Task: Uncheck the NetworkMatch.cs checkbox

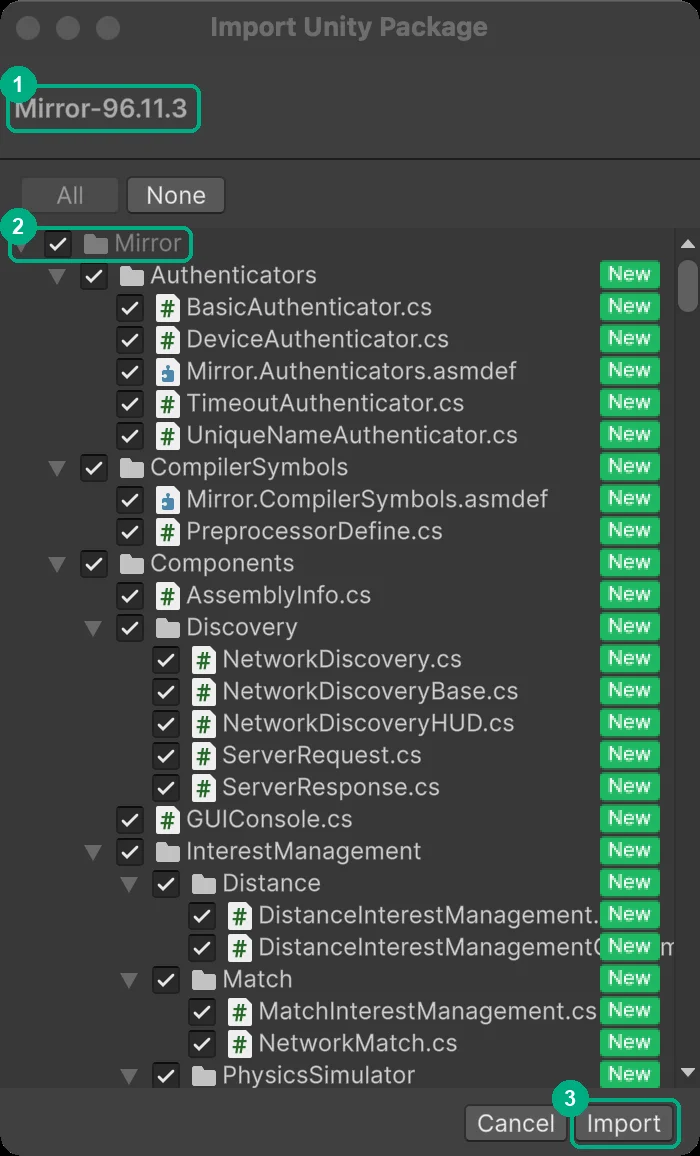Action: tap(201, 1043)
